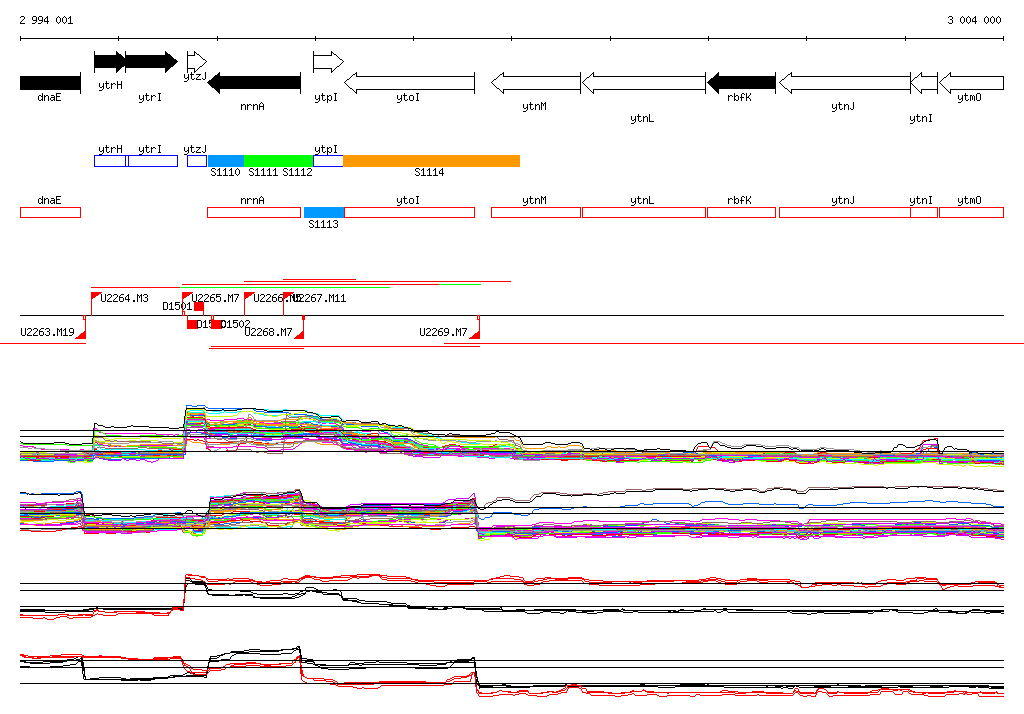The width and height of the screenshot is (1024, 714).
Task: Select the white ytnJ gene arrow
Action: (x=843, y=83)
